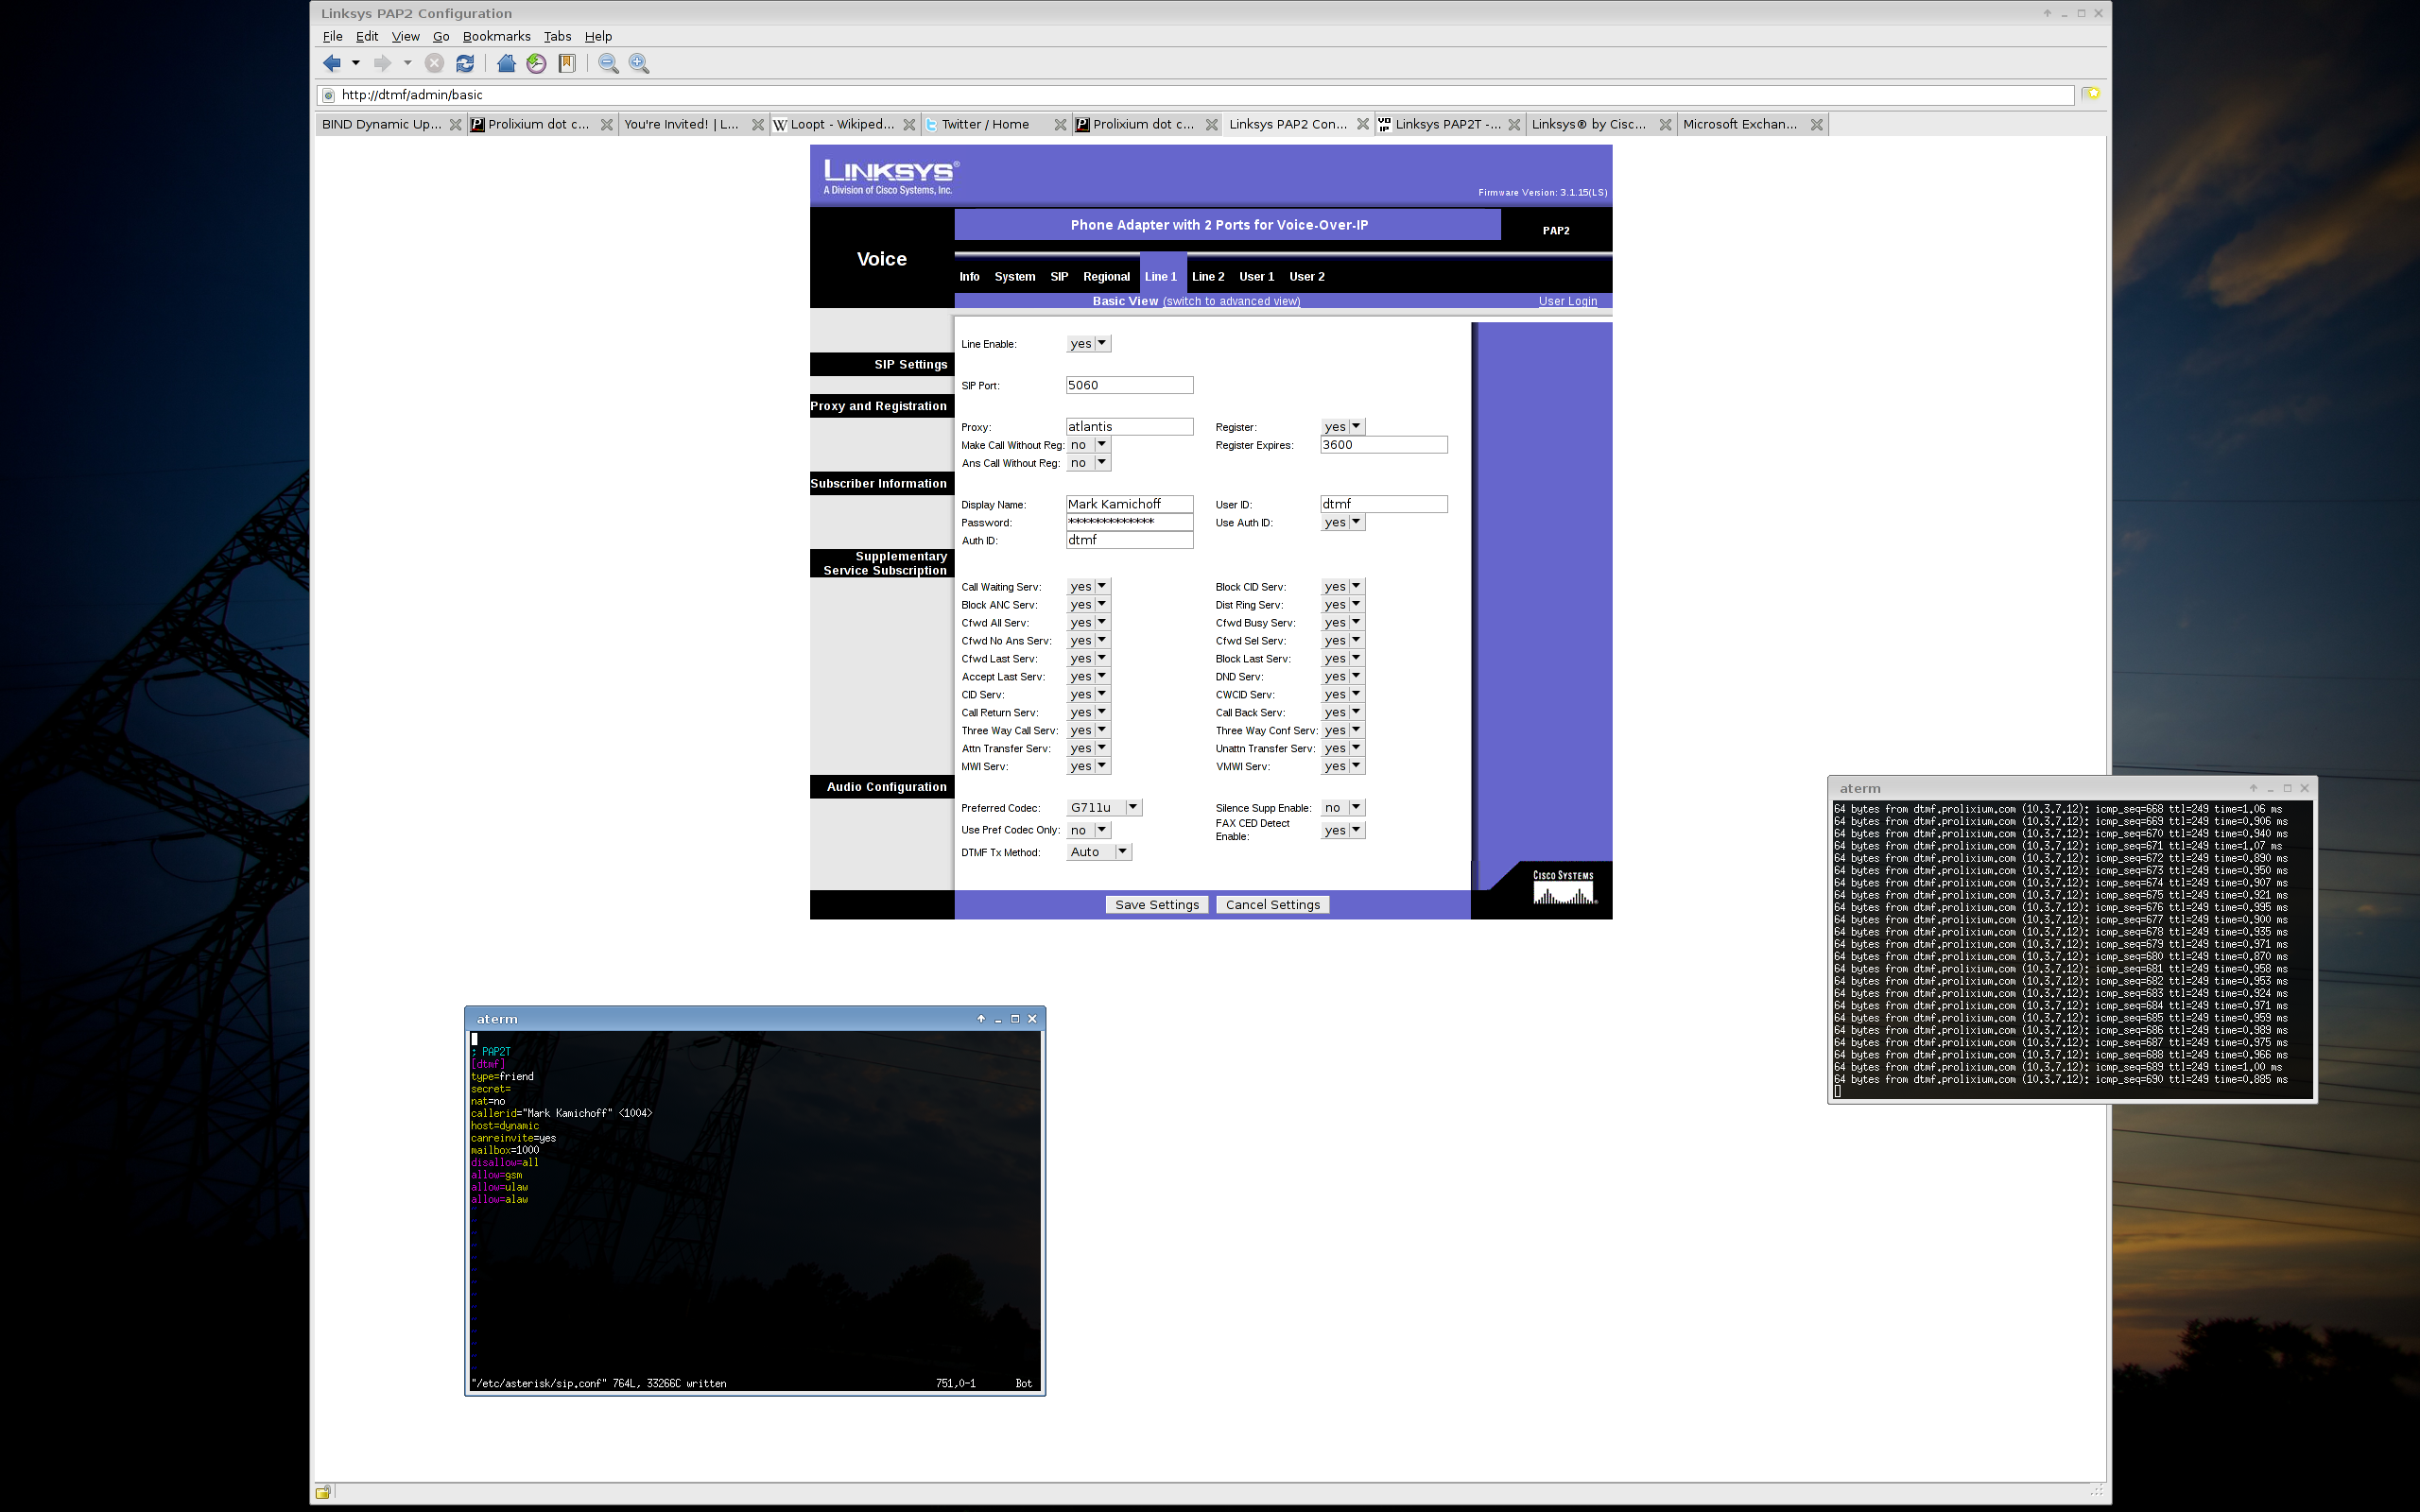Open the File menu
This screenshot has height=1512, width=2420.
pos(332,36)
